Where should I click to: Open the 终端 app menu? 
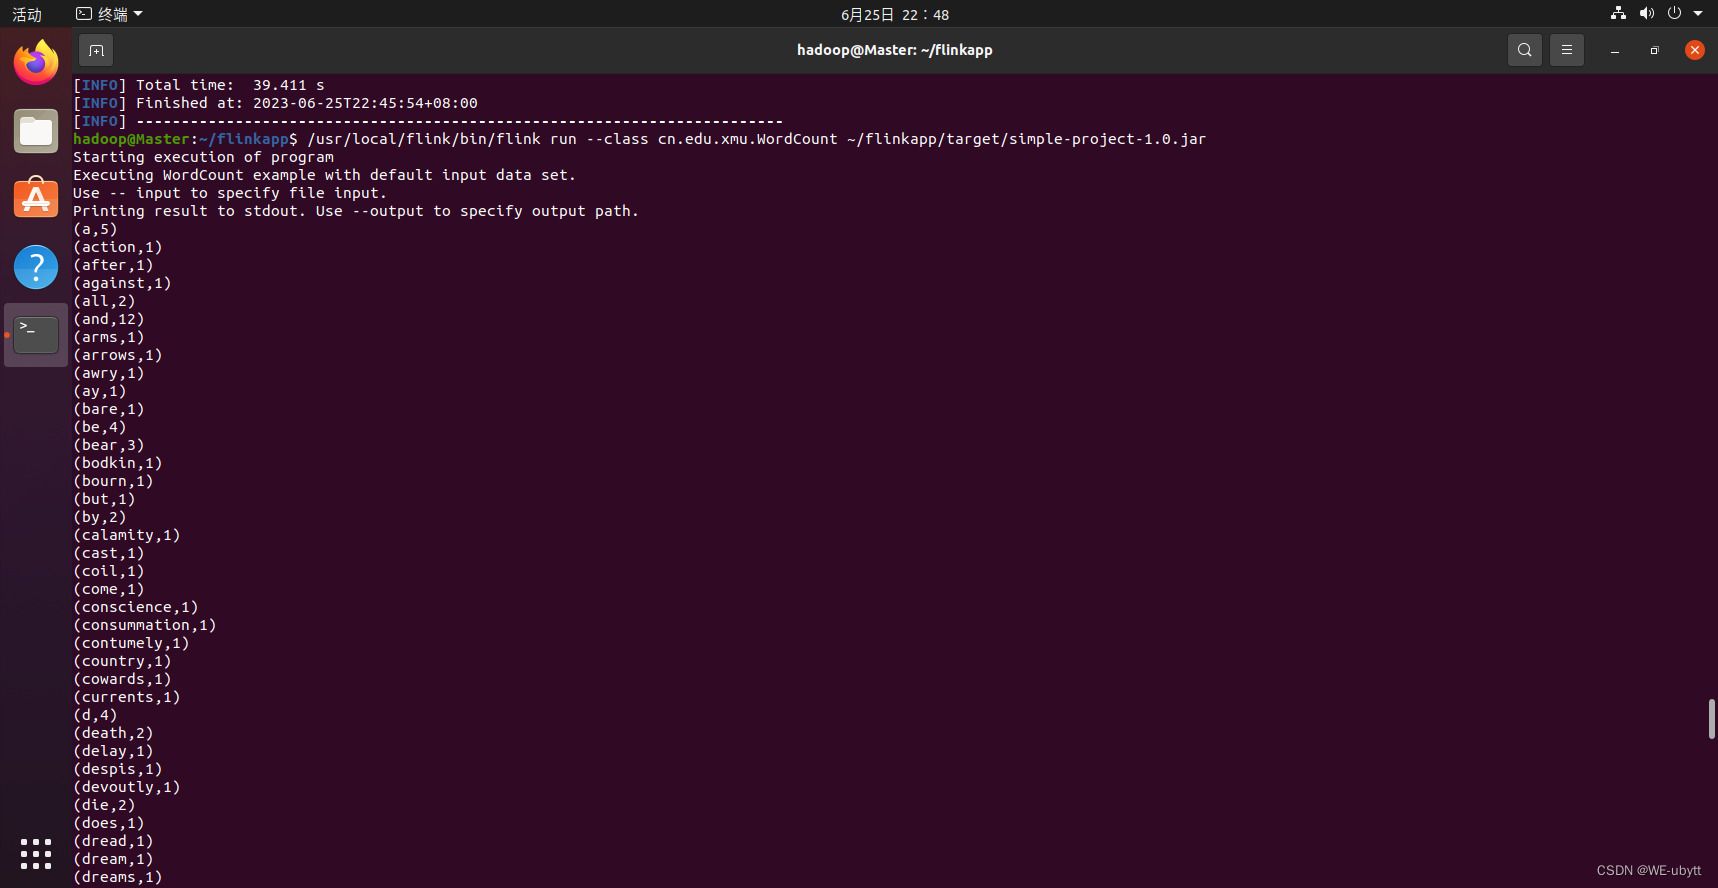(x=110, y=14)
